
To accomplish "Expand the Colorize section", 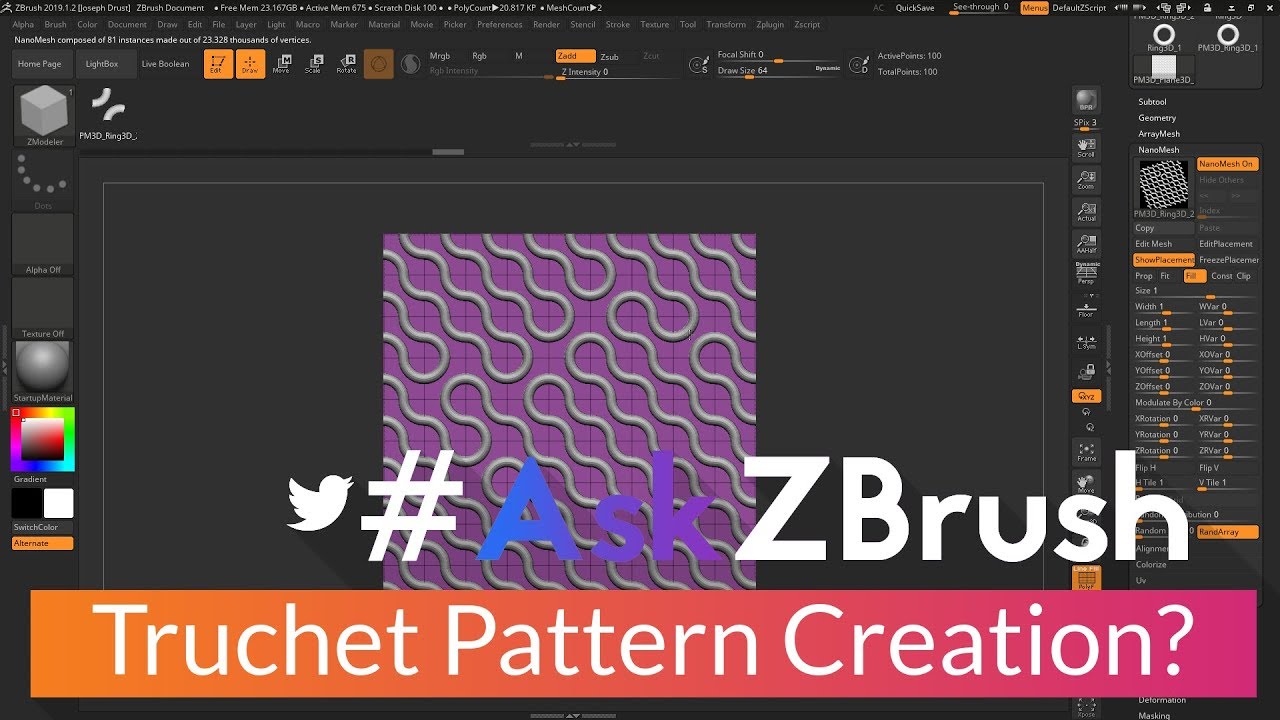I will 1151,565.
